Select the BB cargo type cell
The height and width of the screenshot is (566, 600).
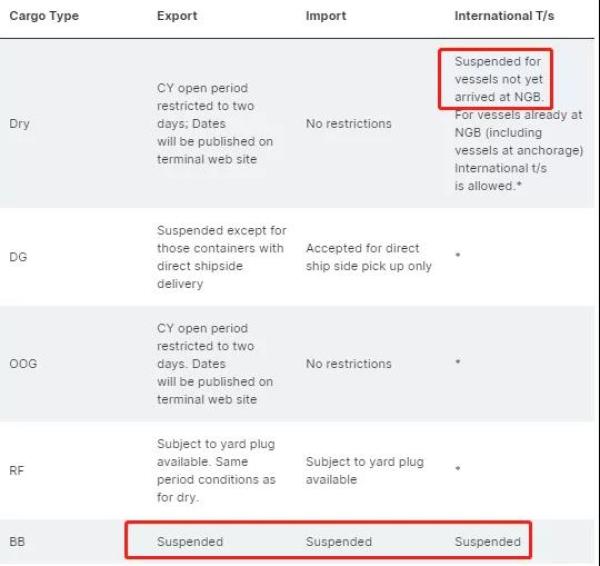[x=17, y=542]
